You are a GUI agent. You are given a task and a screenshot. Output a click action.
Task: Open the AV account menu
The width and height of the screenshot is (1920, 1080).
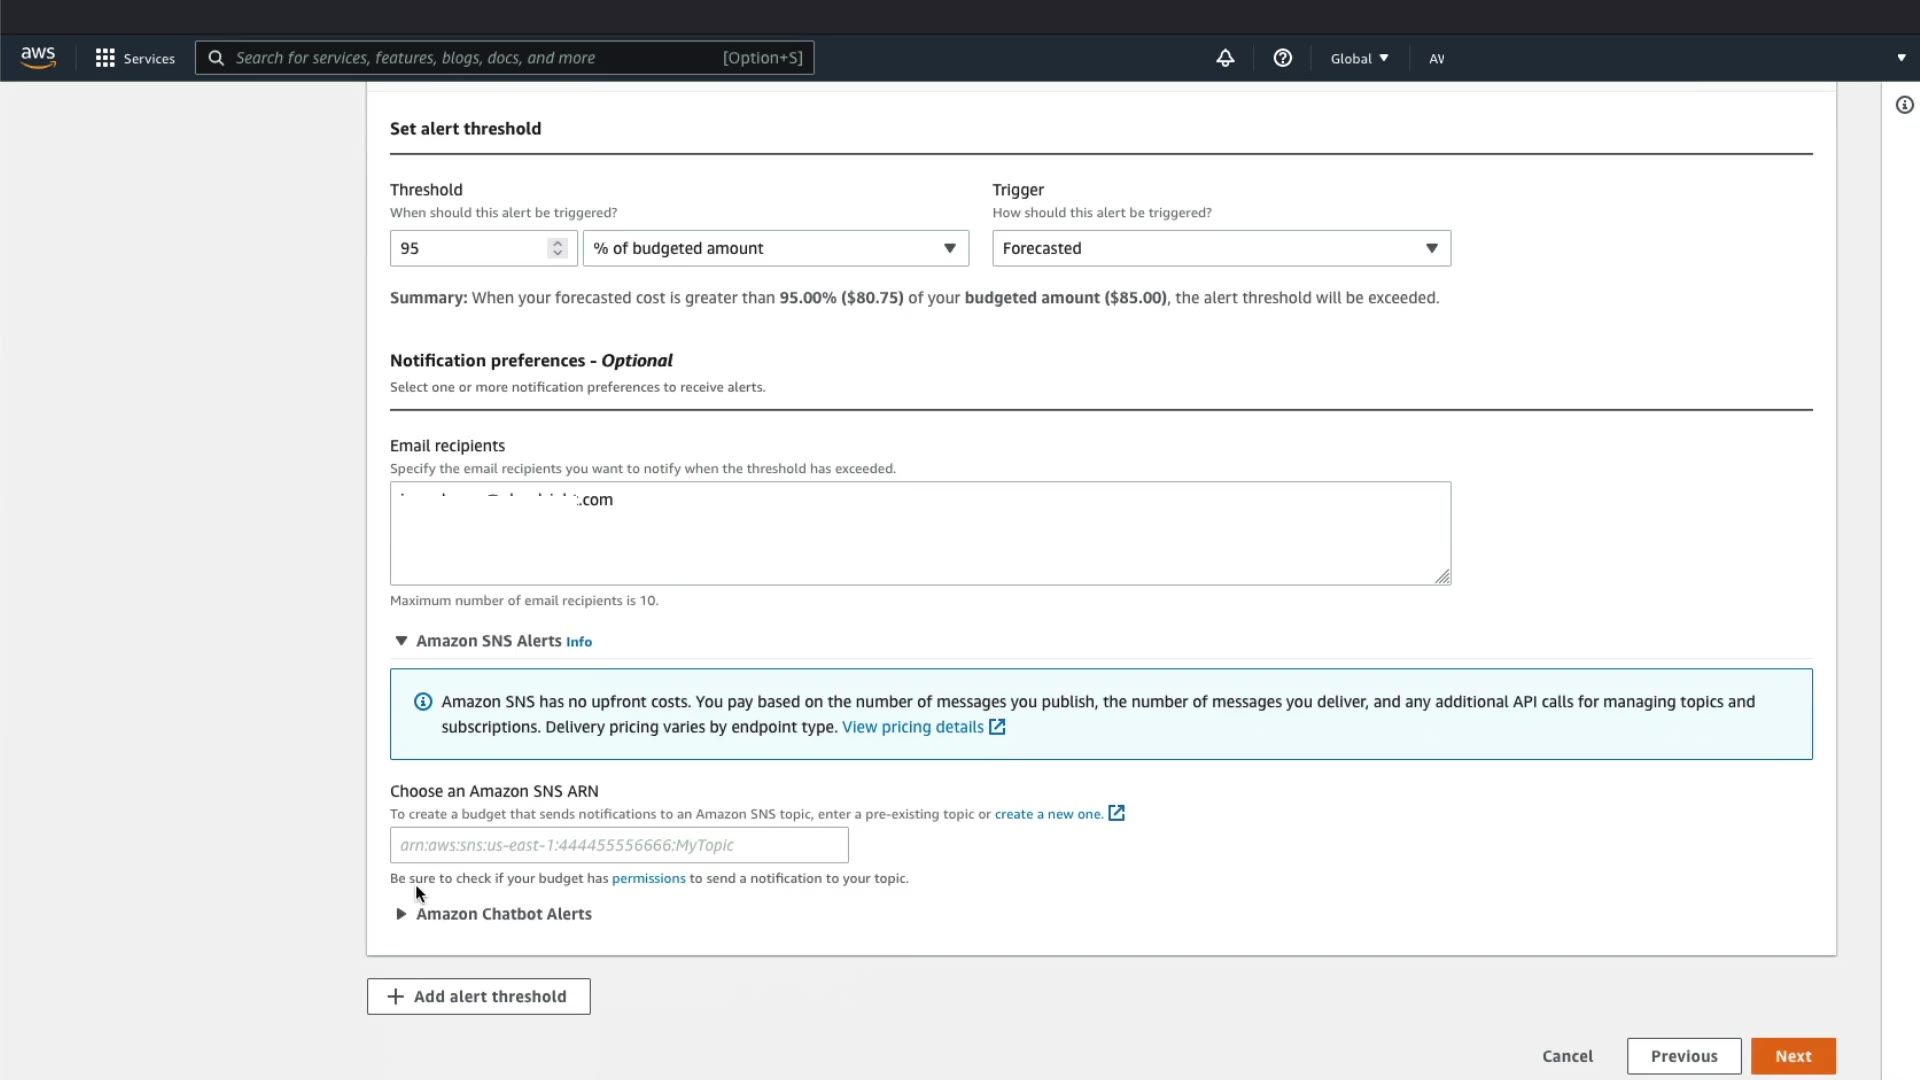1436,58
